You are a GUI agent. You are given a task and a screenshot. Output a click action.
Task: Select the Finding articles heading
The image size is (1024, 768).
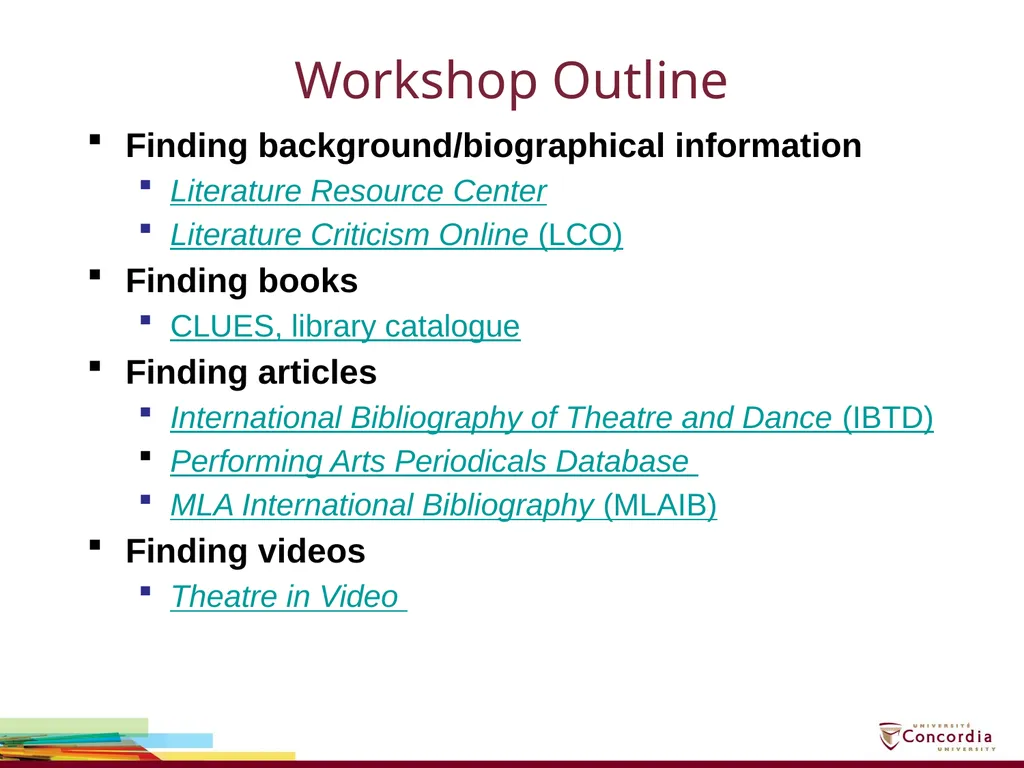click(x=251, y=372)
